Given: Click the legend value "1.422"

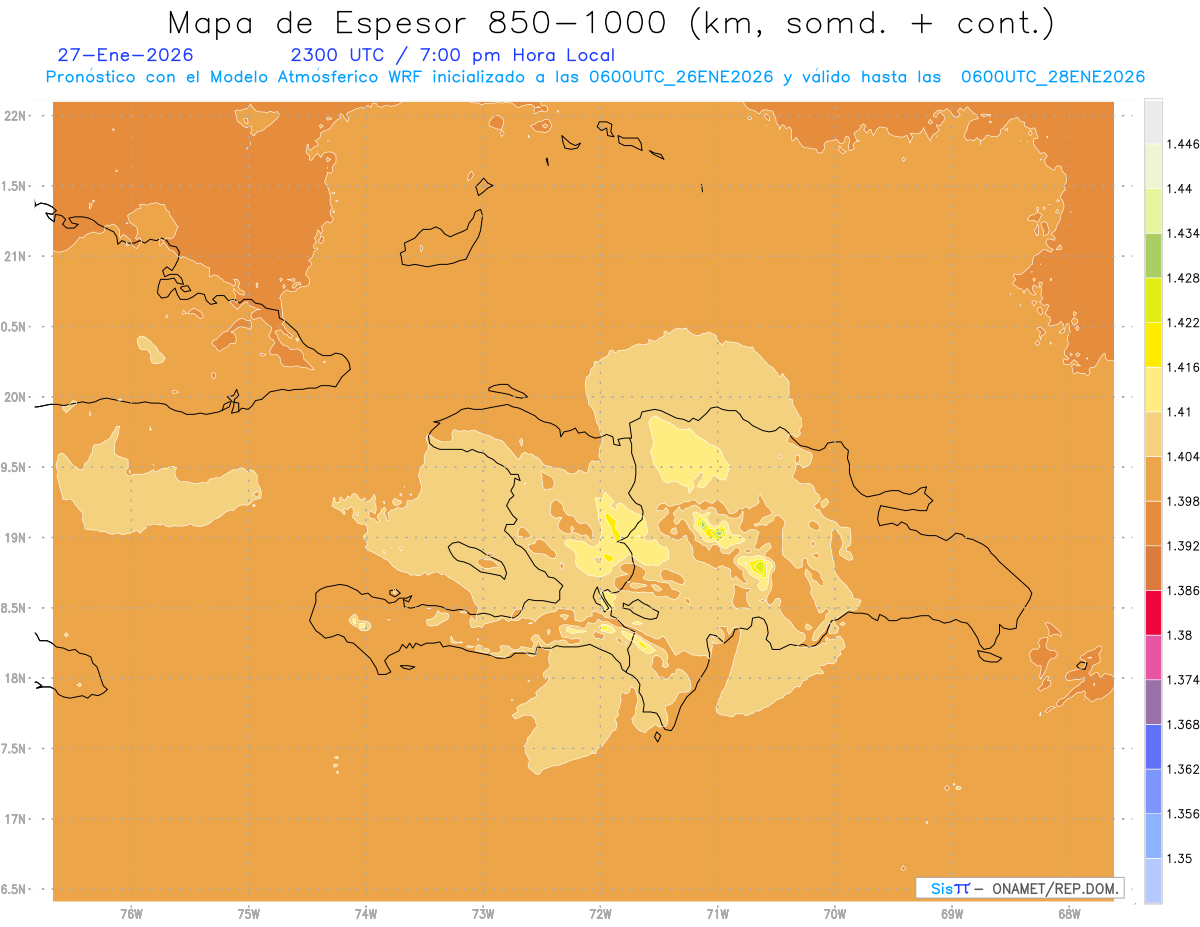Looking at the screenshot, I should [x=1182, y=322].
